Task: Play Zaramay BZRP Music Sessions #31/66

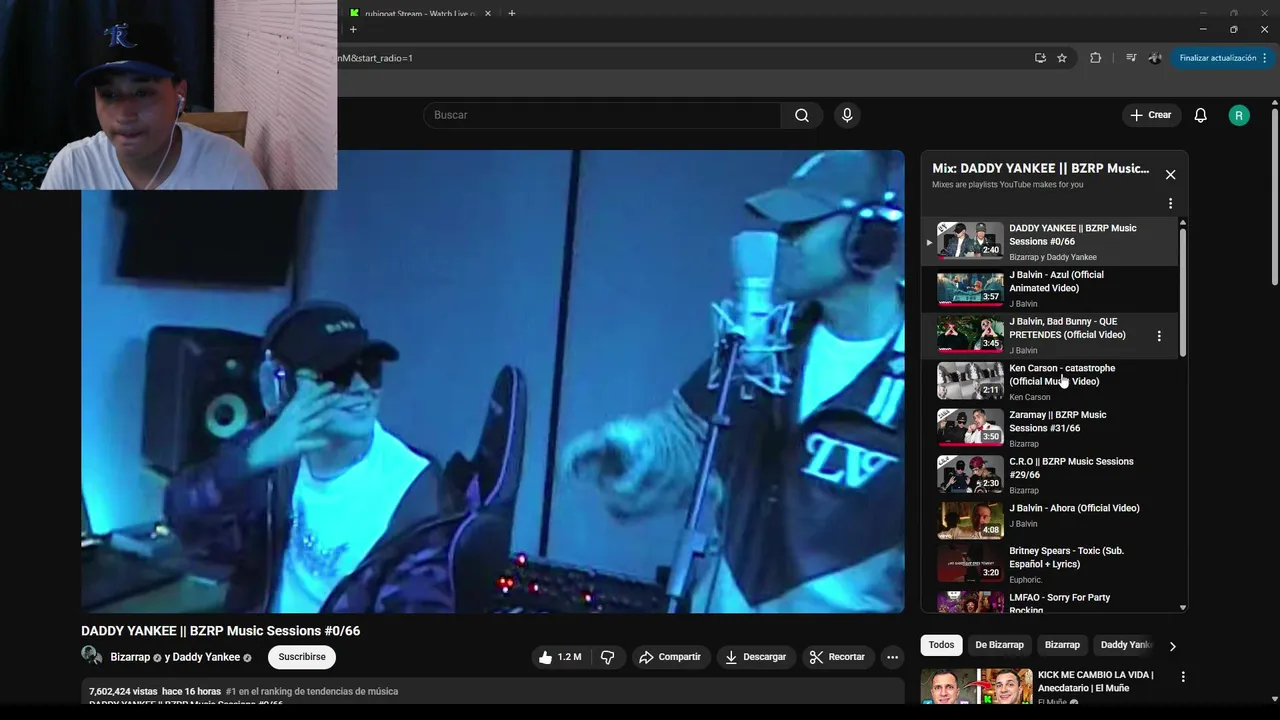Action: [x=1049, y=428]
